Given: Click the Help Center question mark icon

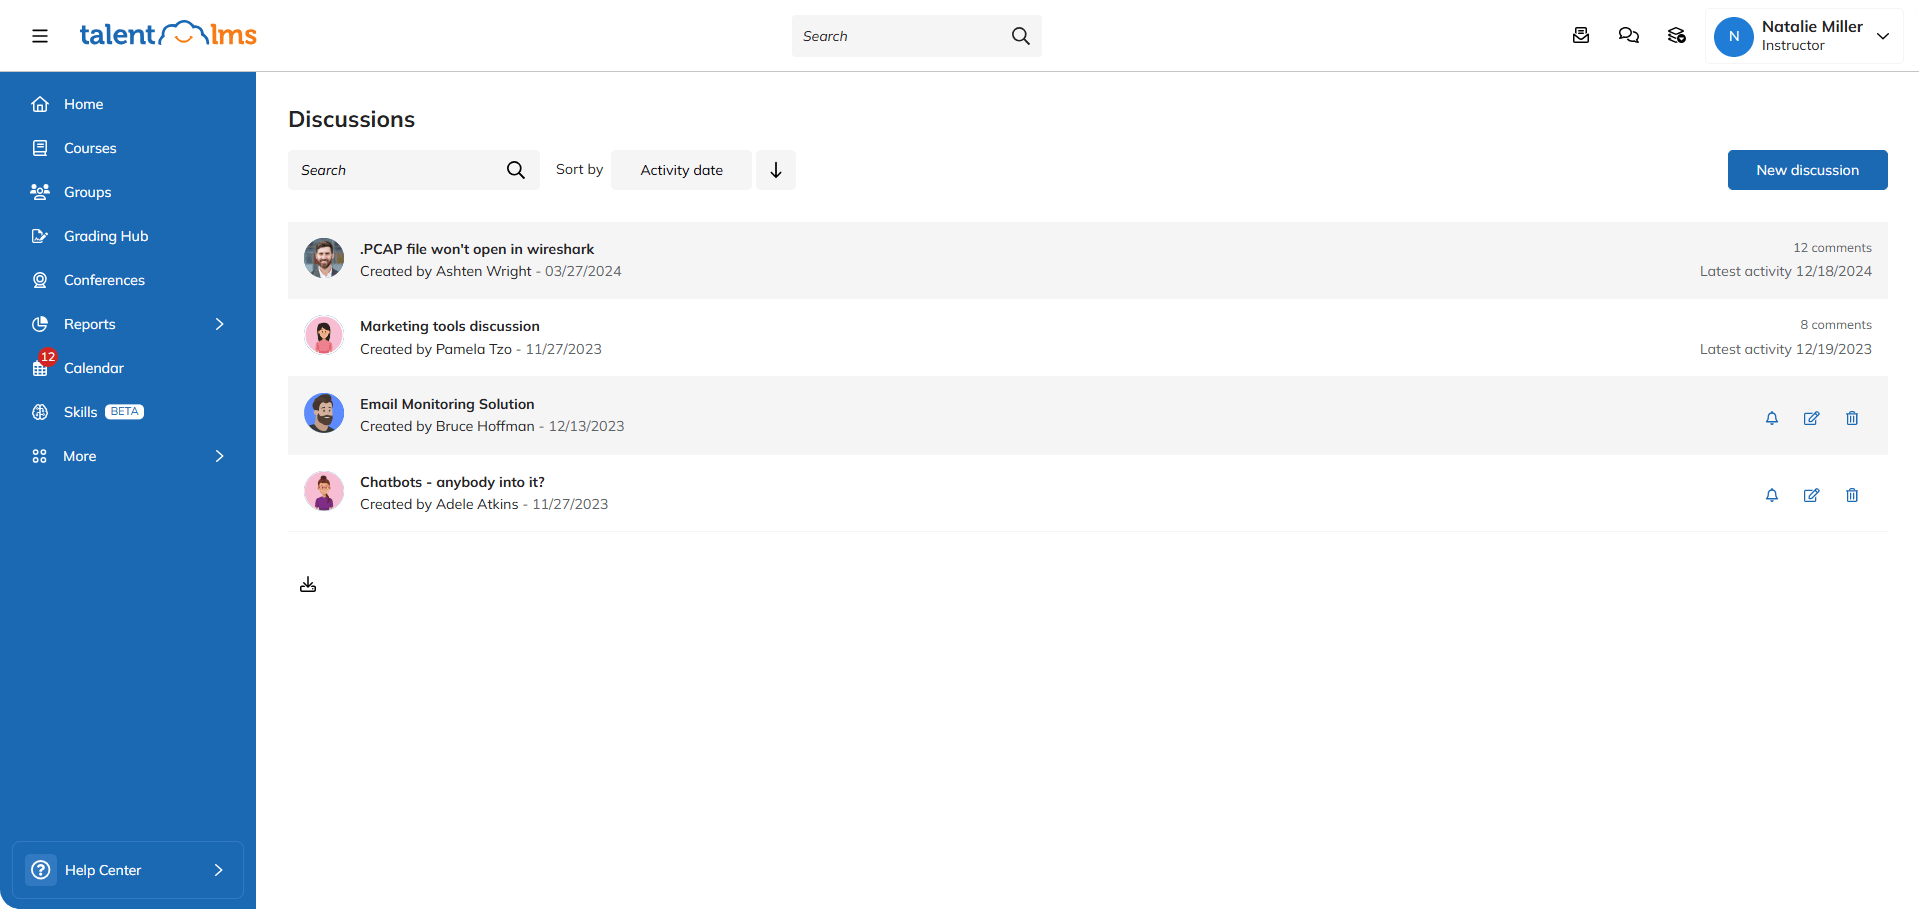Looking at the screenshot, I should [41, 870].
